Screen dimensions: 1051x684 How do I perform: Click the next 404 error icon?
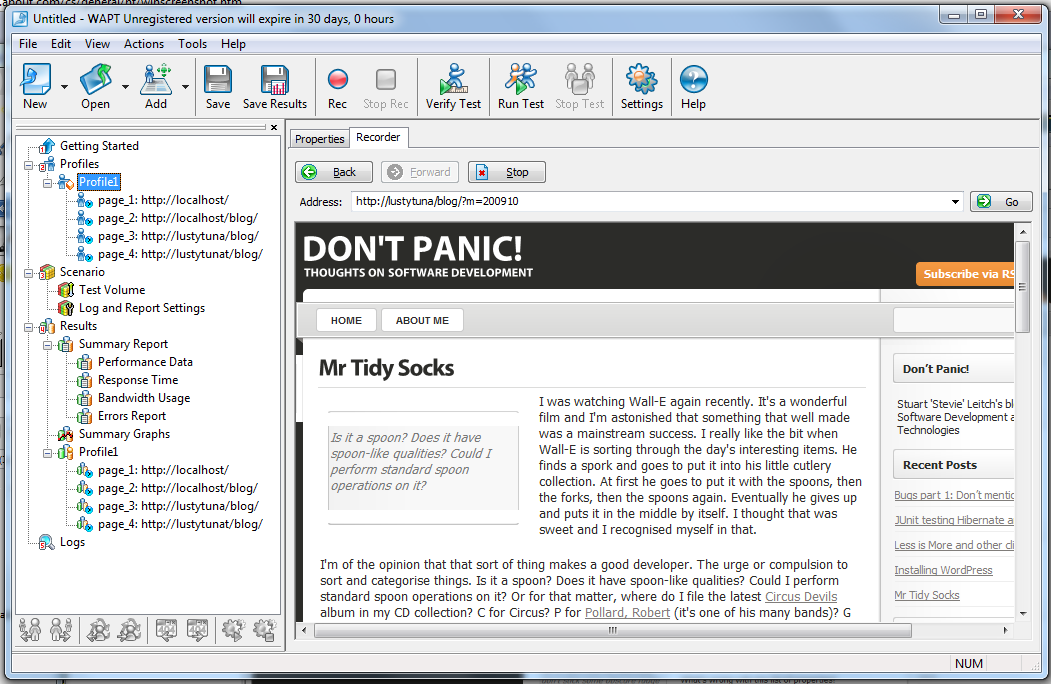click(x=197, y=630)
